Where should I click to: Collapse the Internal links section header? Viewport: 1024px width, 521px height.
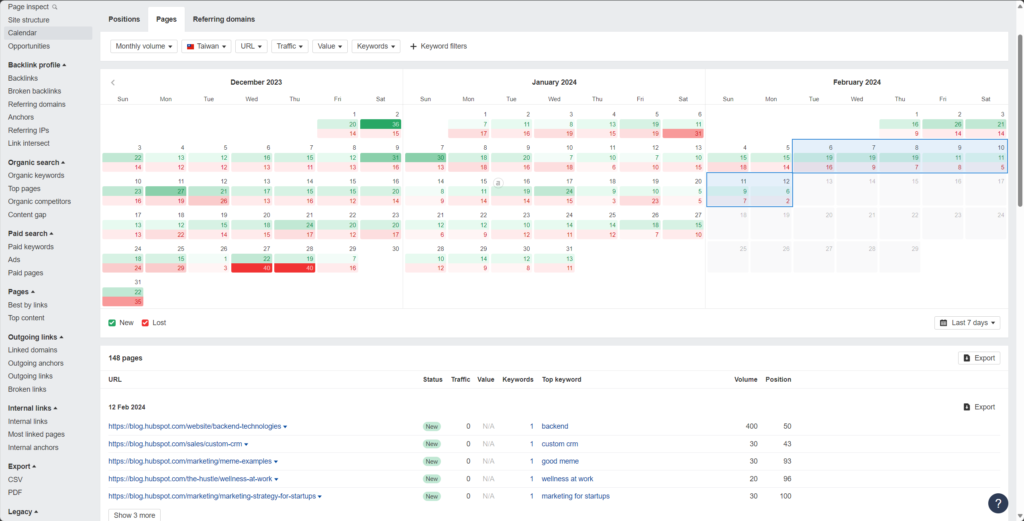32,409
